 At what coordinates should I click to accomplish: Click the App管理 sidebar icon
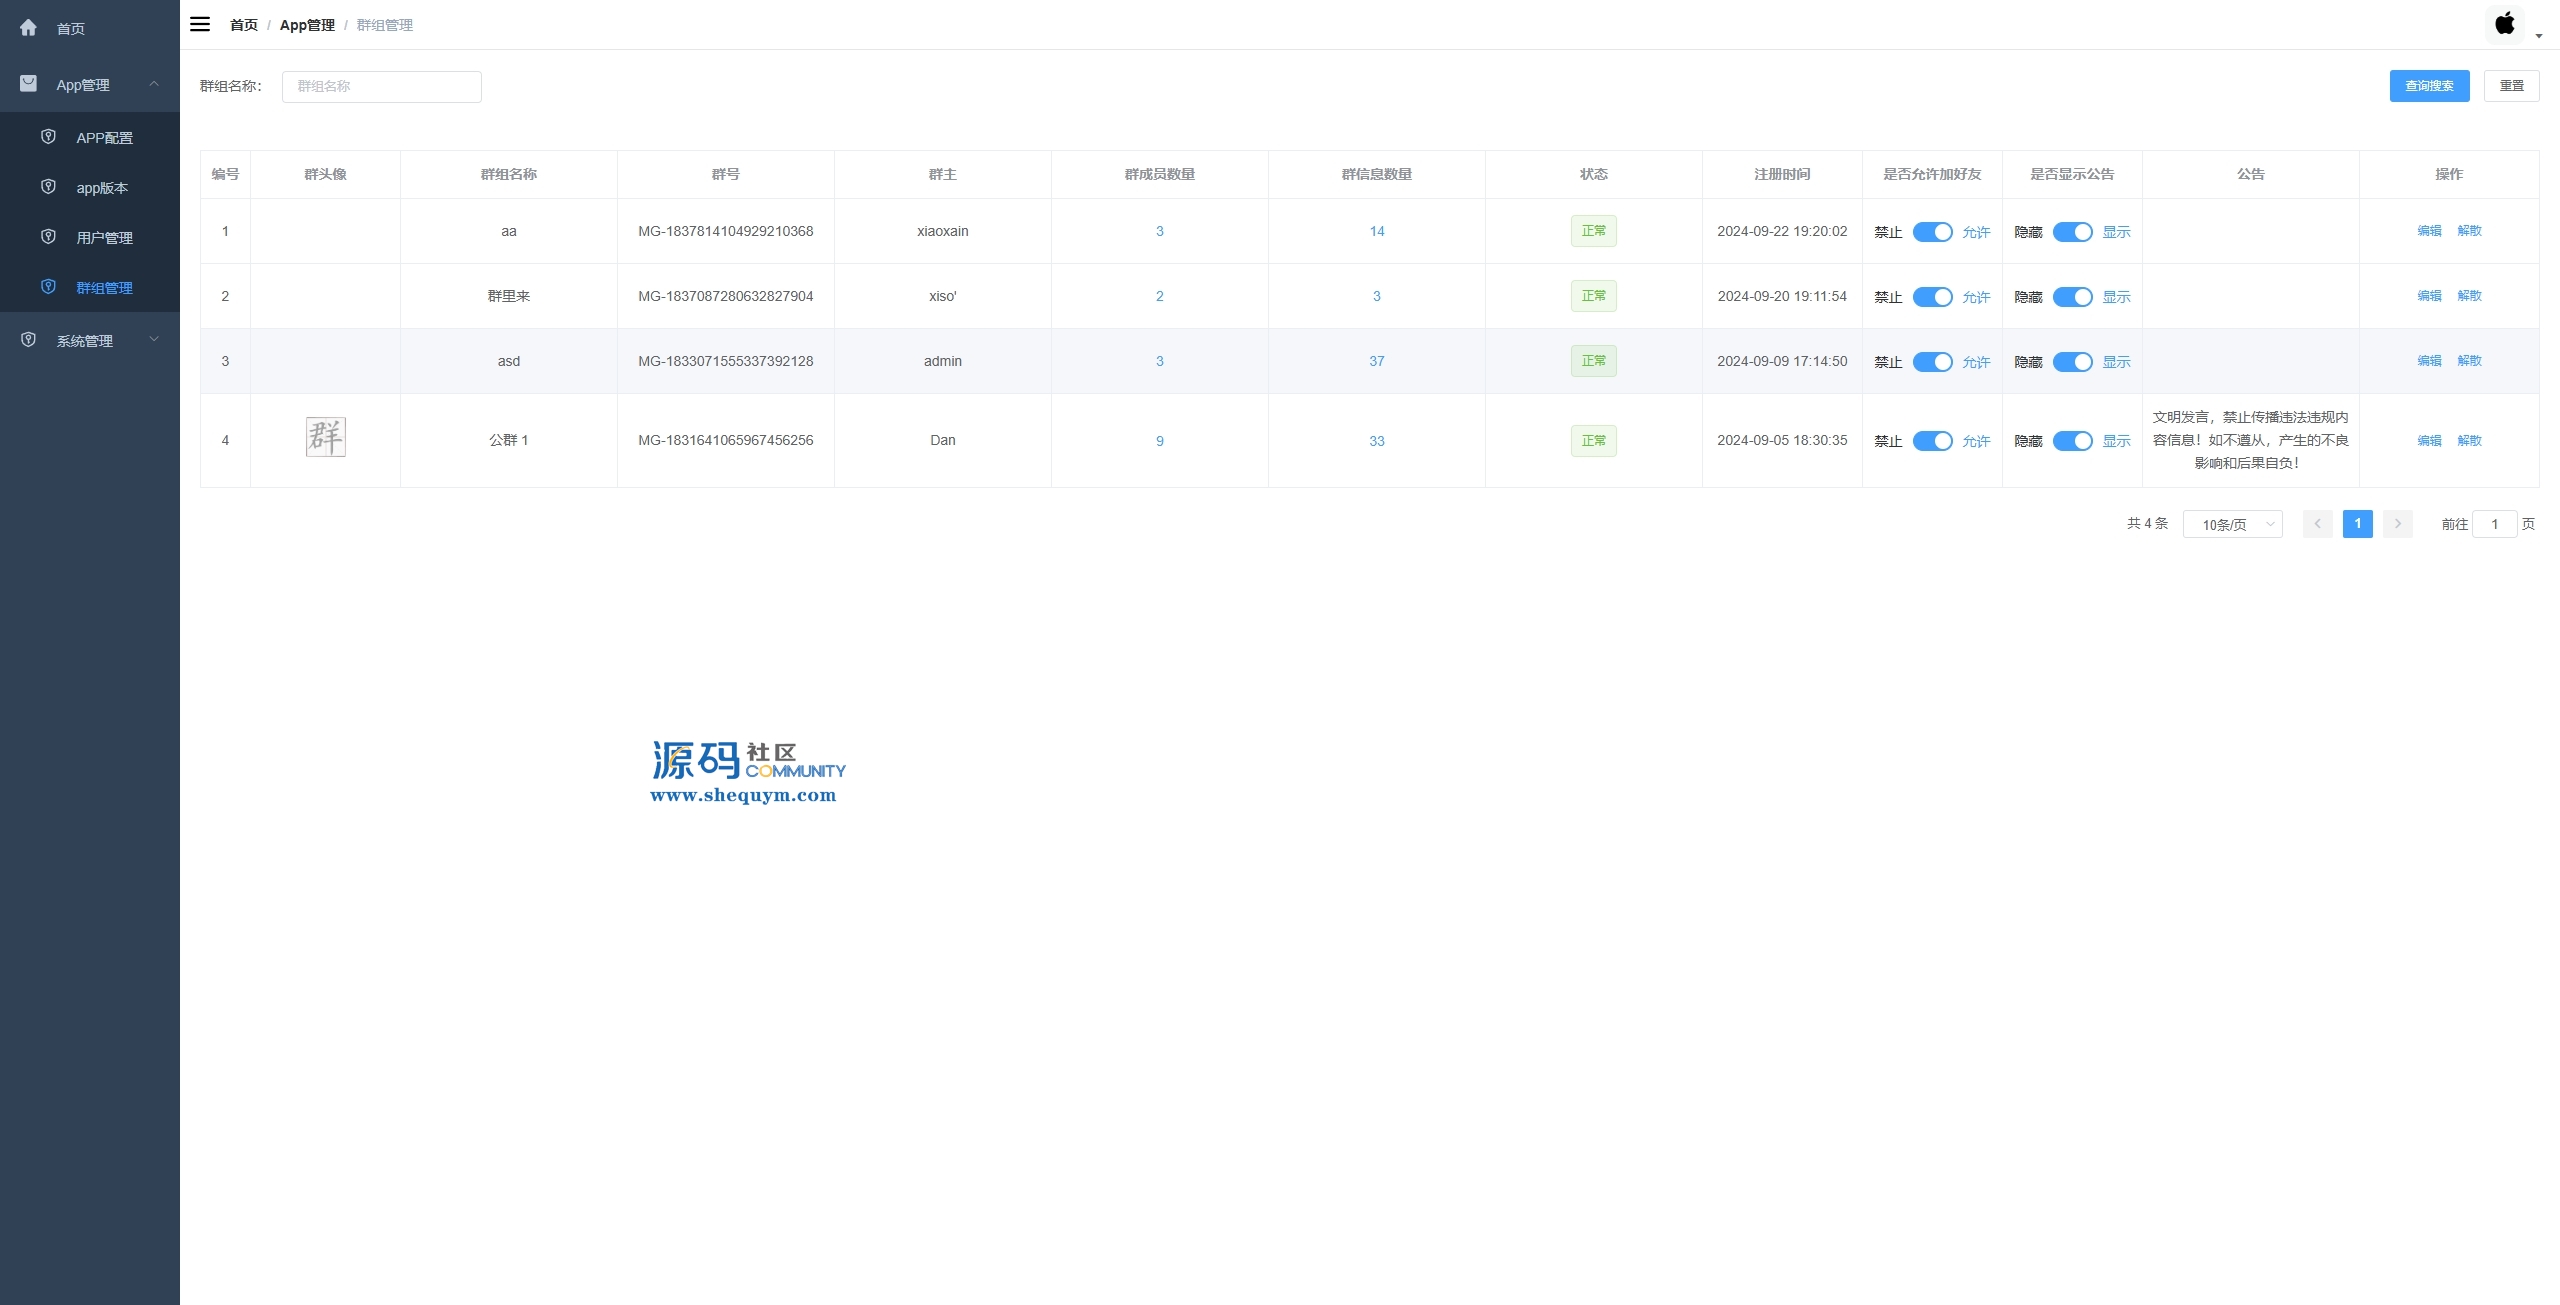28,84
